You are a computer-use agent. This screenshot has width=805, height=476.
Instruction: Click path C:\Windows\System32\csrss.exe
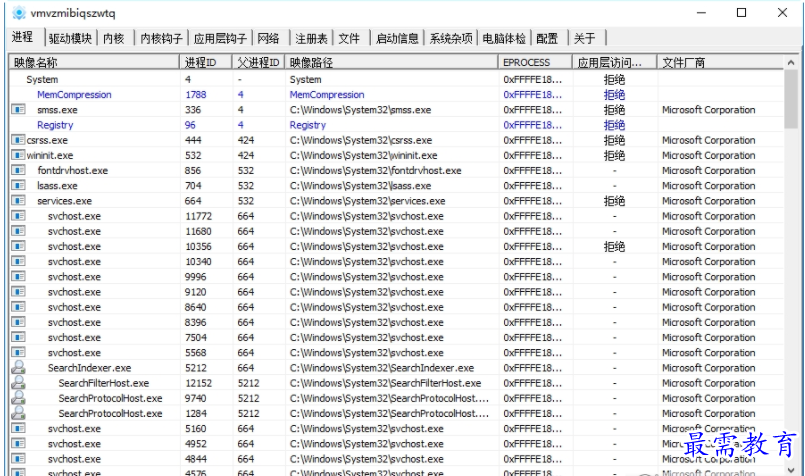click(x=360, y=140)
